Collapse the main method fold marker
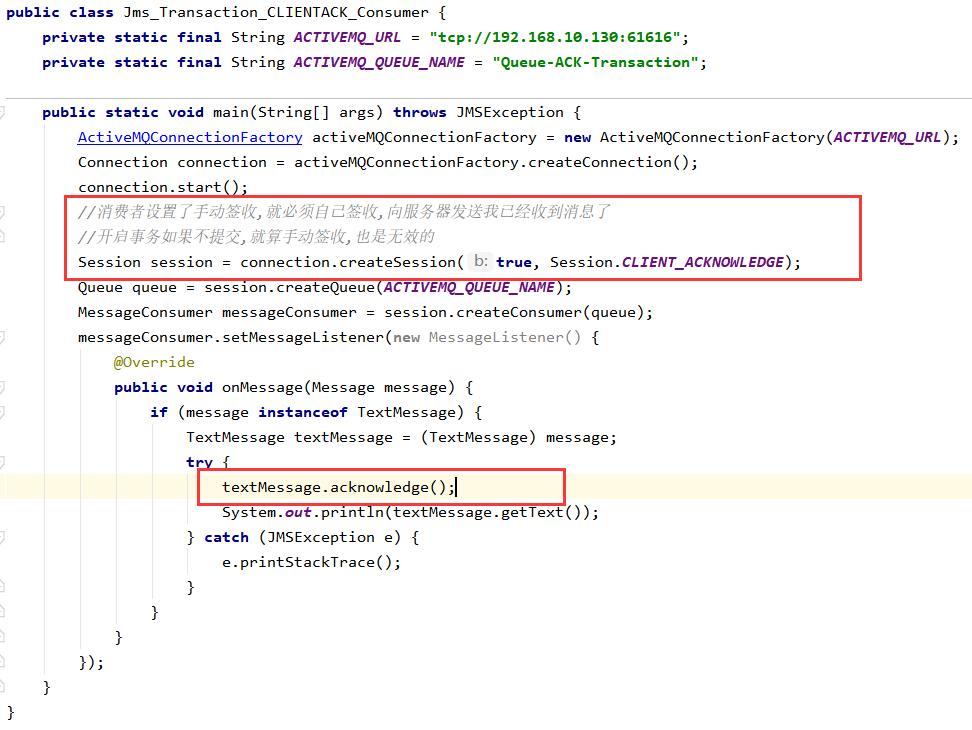972x730 pixels. tap(3, 112)
